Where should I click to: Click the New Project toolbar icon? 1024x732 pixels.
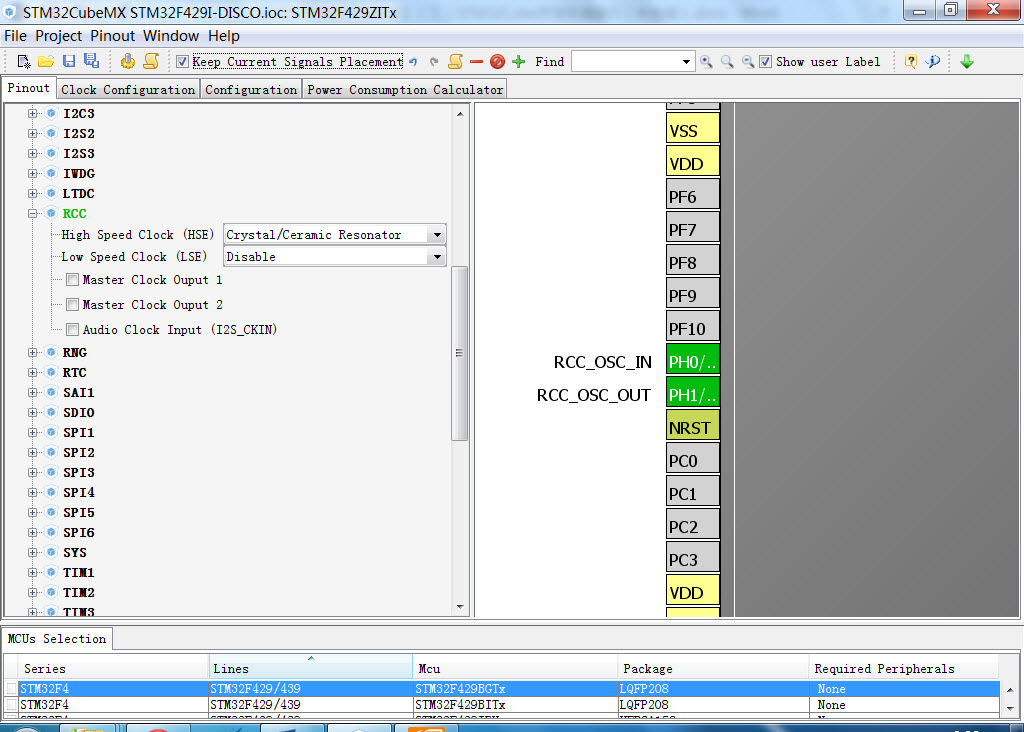tap(24, 61)
